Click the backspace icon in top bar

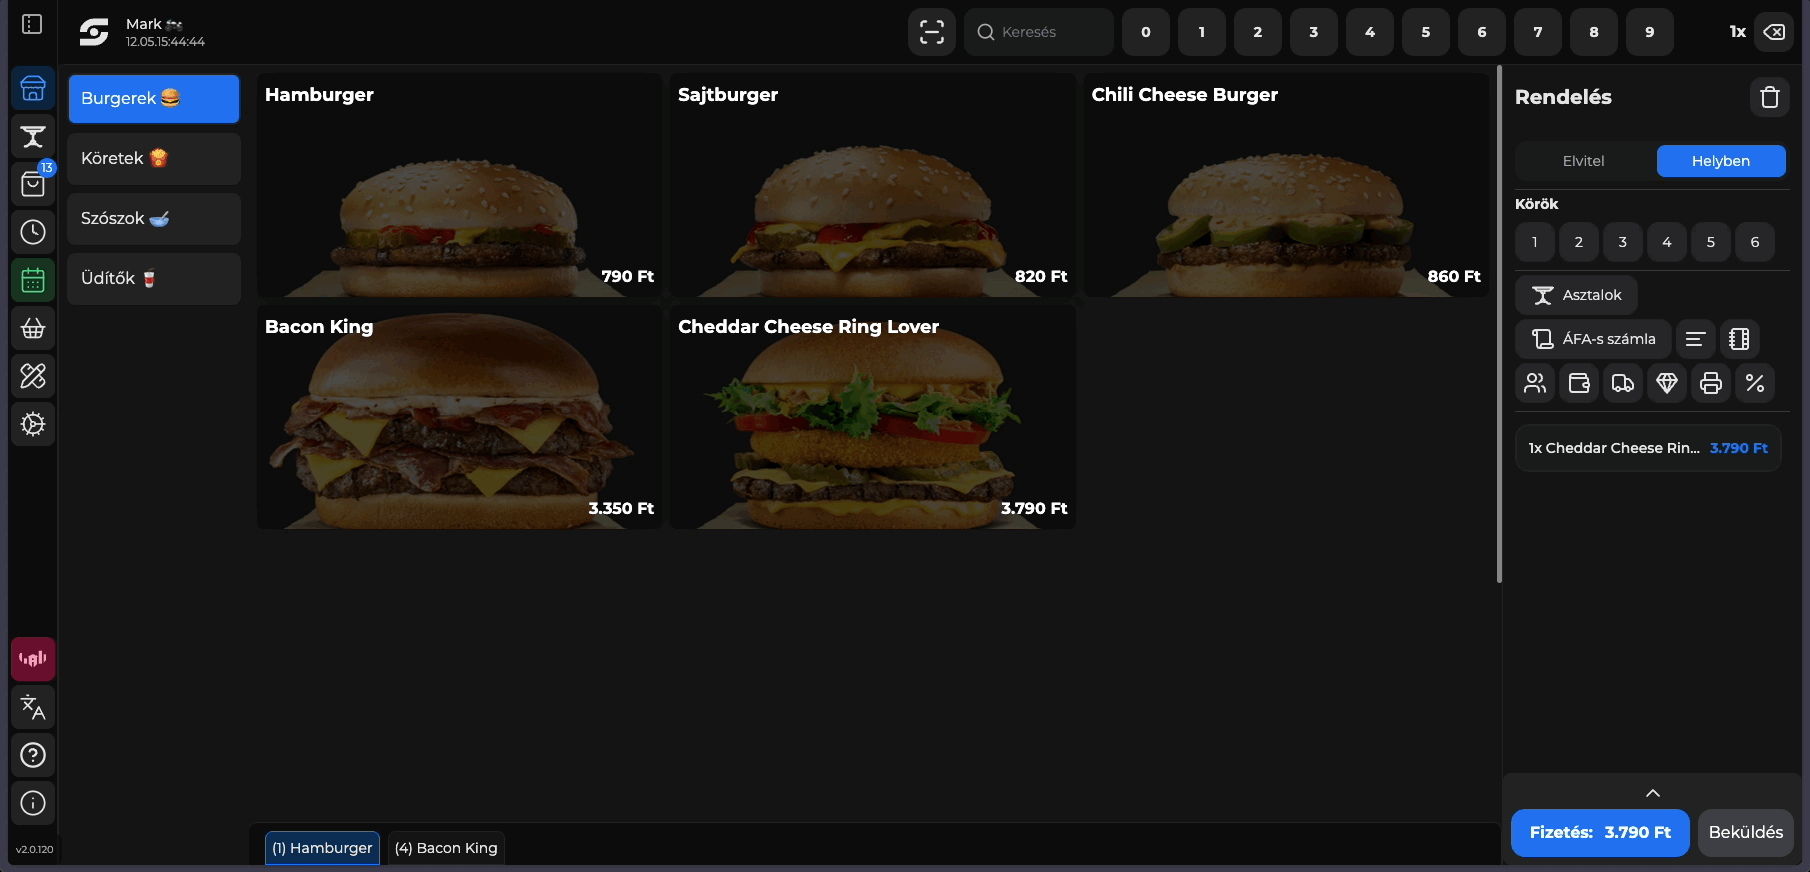(1774, 32)
